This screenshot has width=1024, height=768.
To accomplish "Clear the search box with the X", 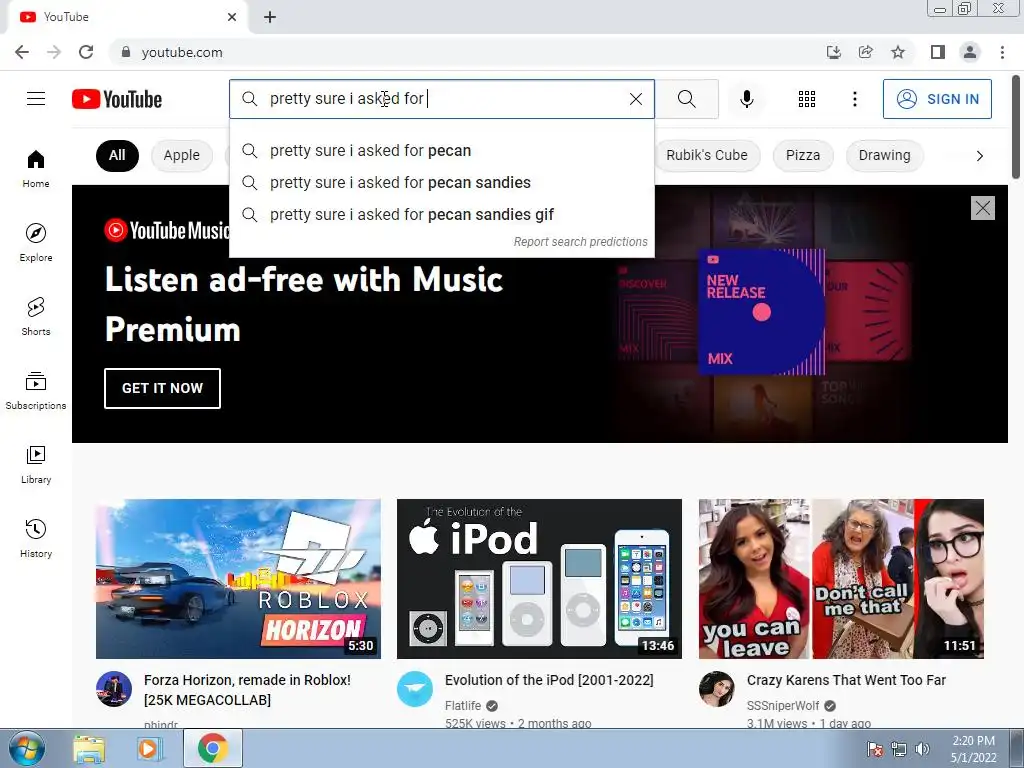I will coord(635,99).
